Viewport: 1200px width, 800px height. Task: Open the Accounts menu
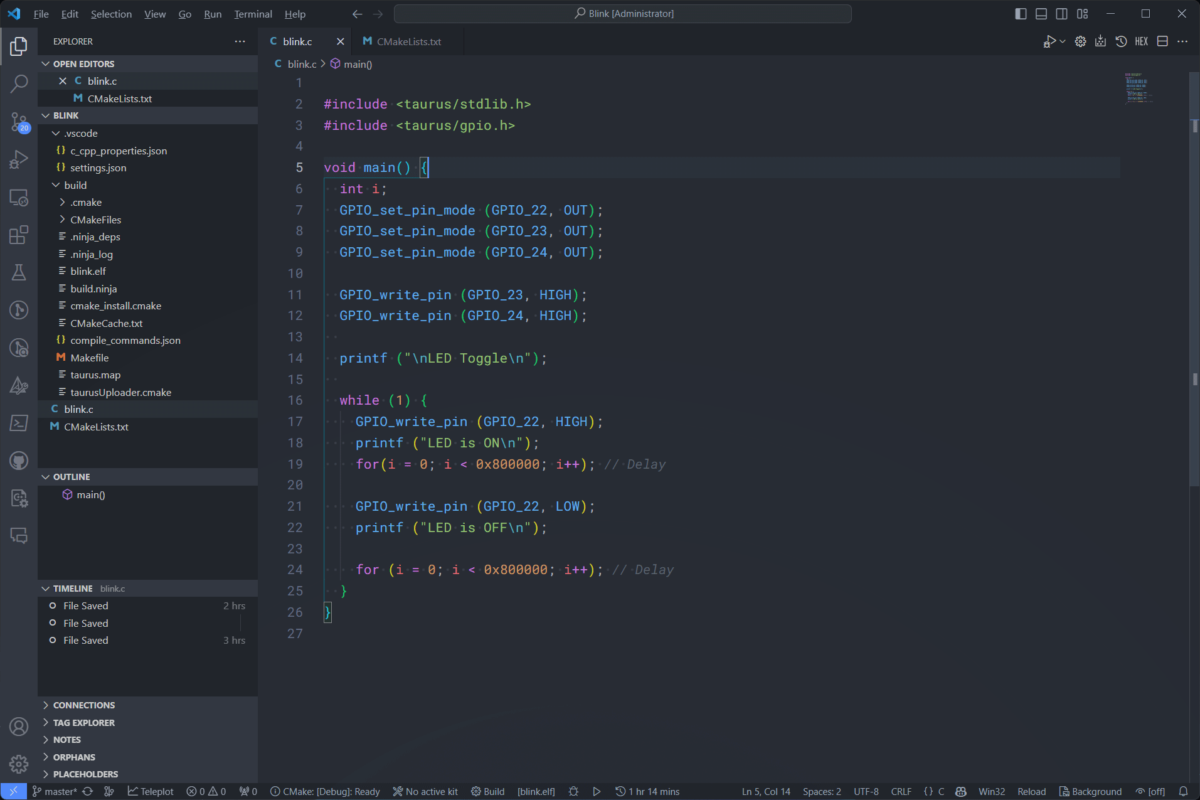click(18, 727)
